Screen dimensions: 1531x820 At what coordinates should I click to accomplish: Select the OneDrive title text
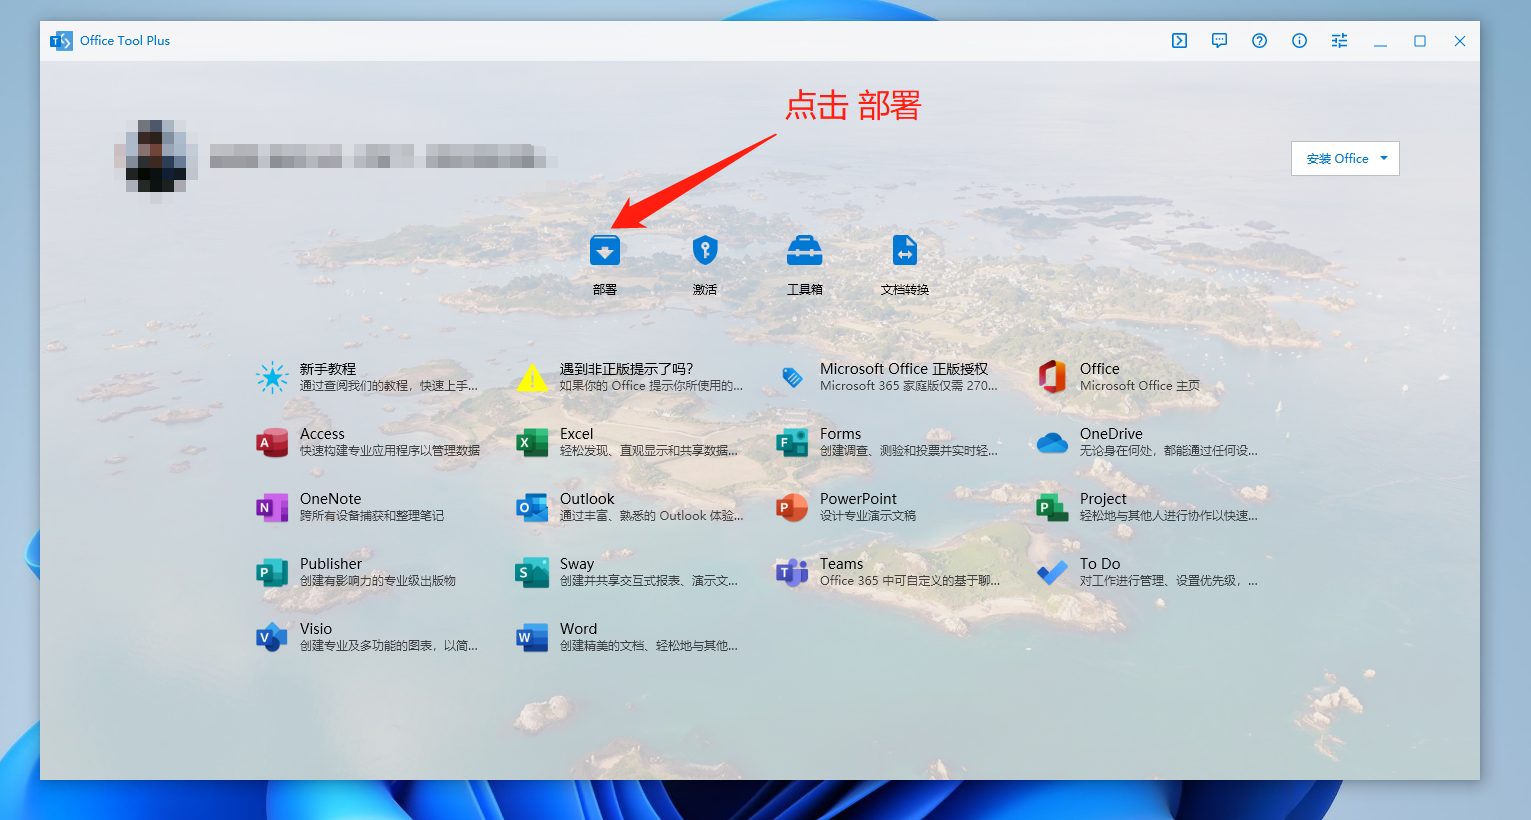pyautogui.click(x=1111, y=434)
